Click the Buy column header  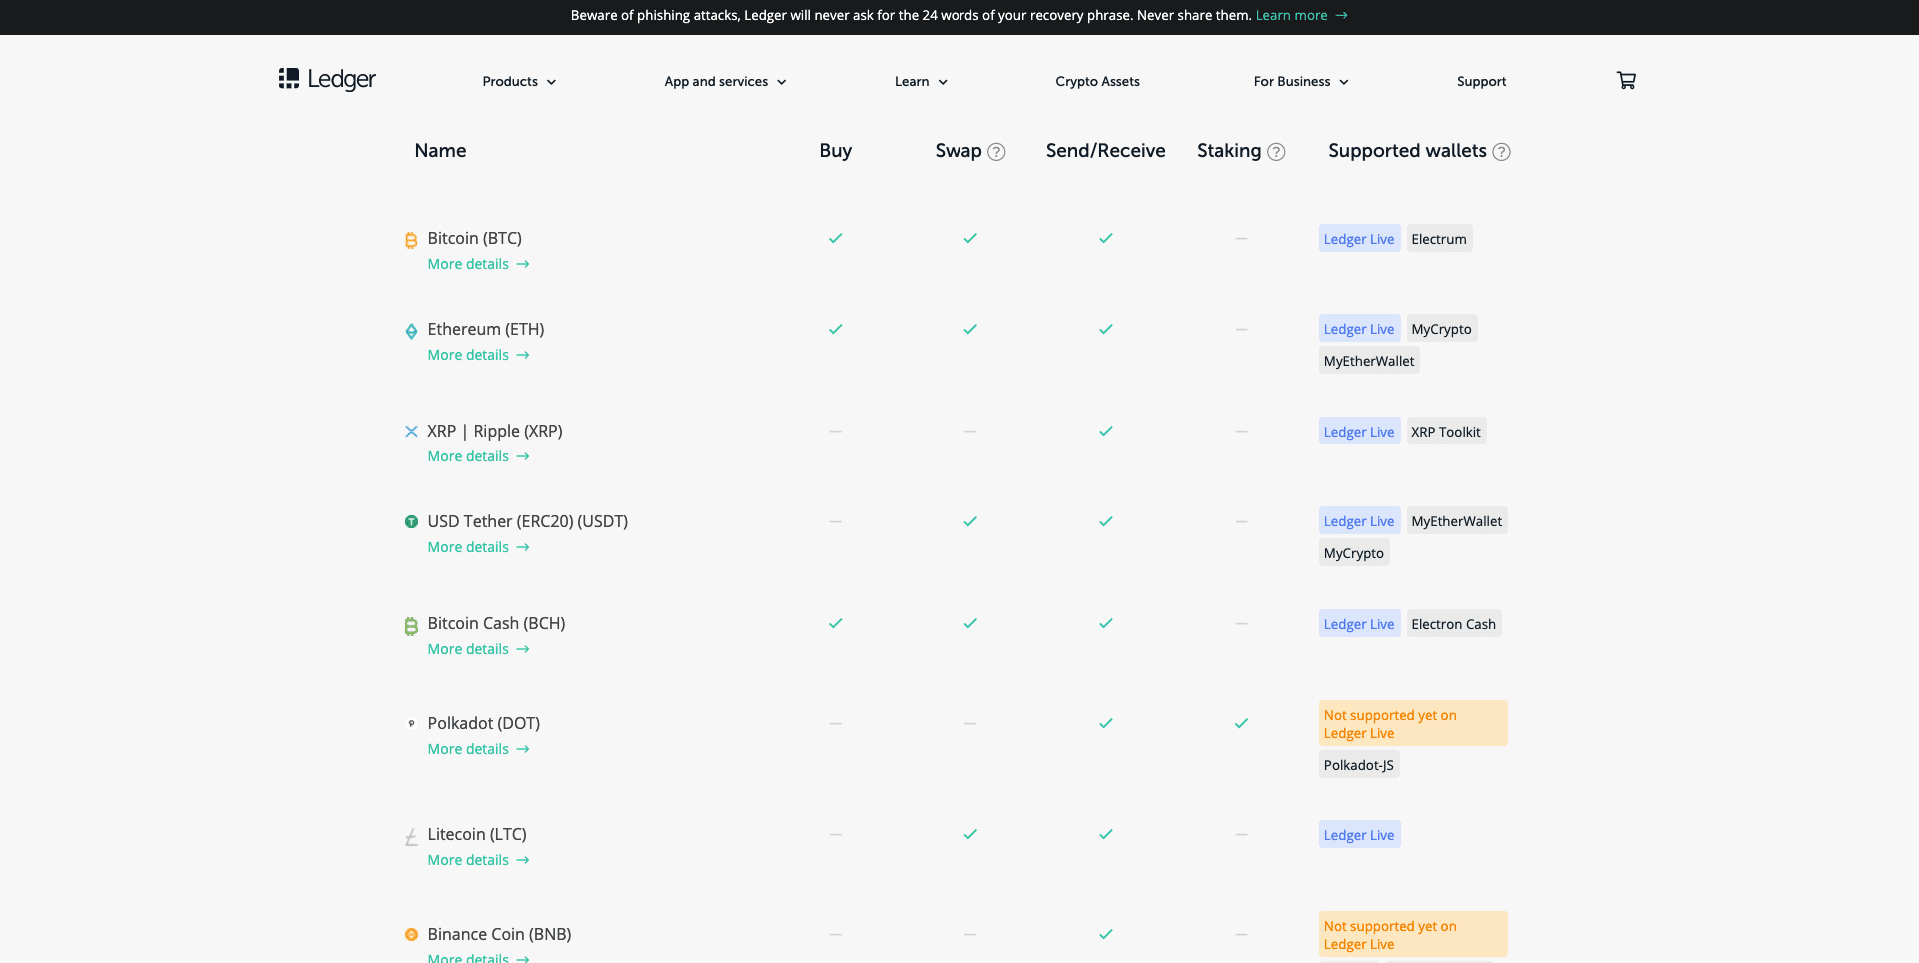[x=836, y=151]
